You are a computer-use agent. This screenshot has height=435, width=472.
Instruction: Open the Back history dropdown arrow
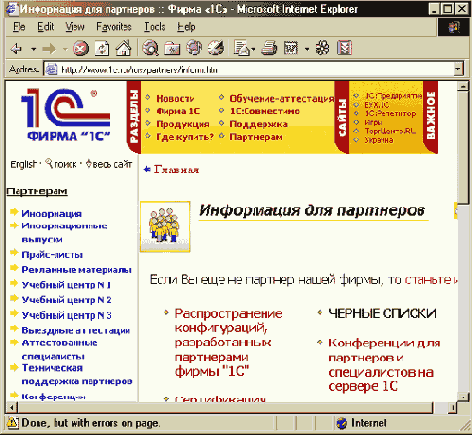(34, 49)
